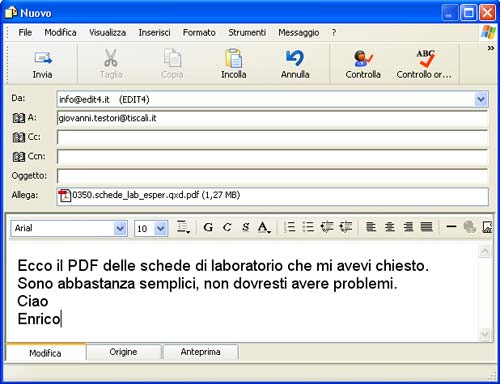The width and height of the screenshot is (500, 384).
Task: Open the Visualizza menu
Action: [x=107, y=33]
